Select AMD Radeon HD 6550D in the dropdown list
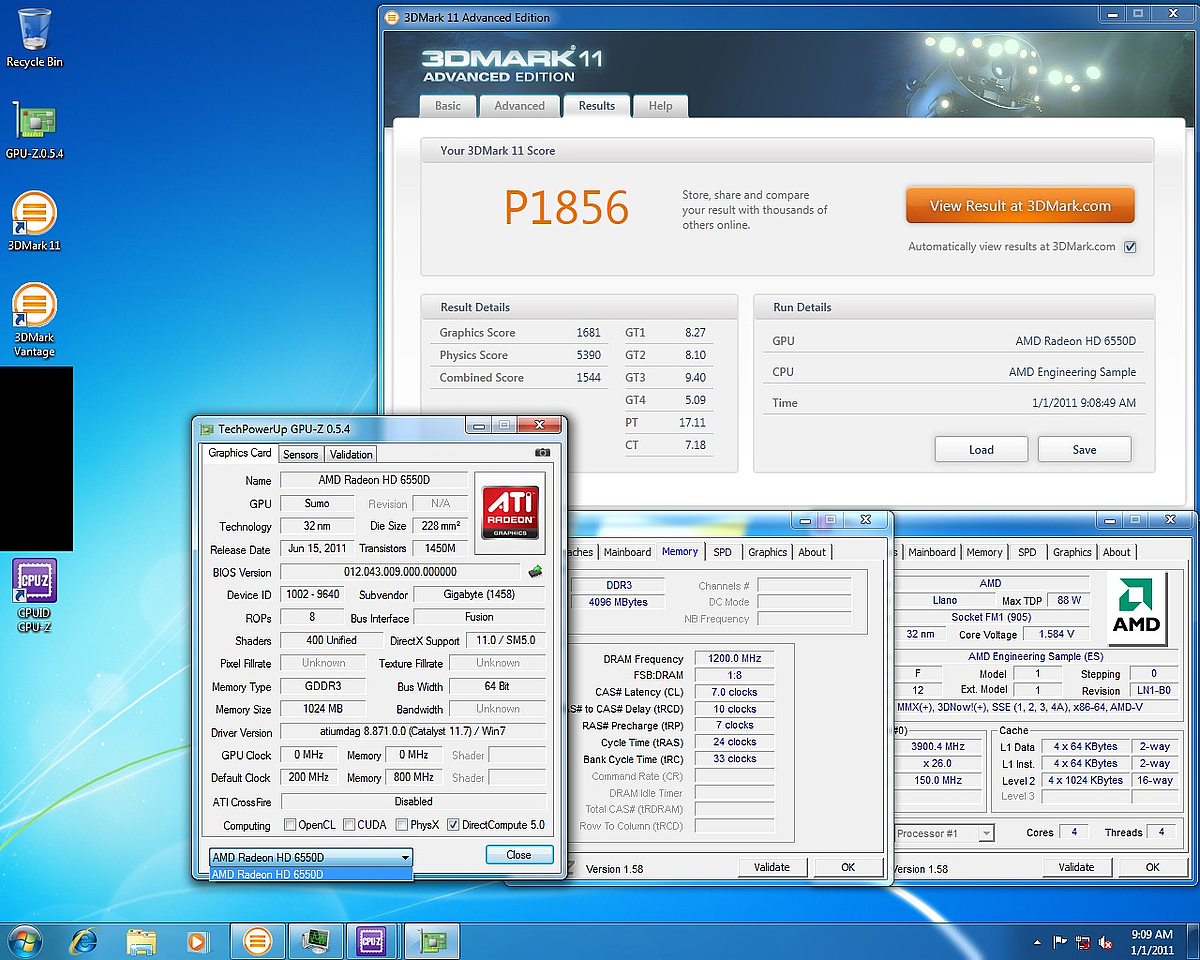This screenshot has width=1200, height=960. click(311, 874)
